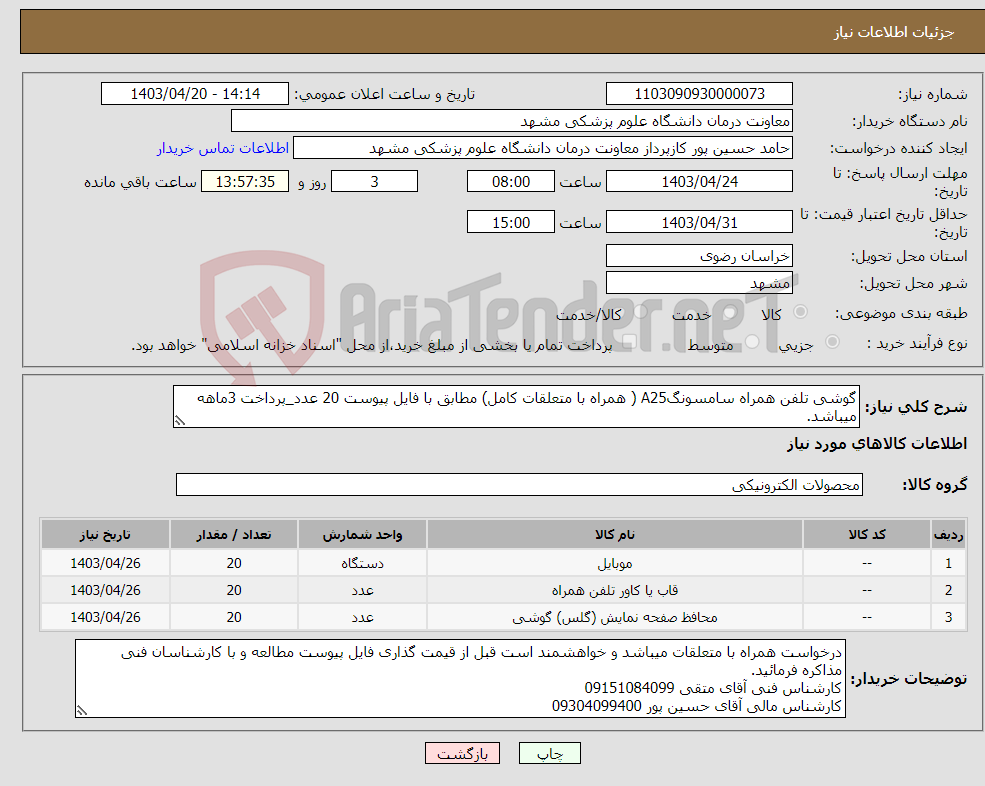Click the واحد شمارش column header
985x786 pixels.
[362, 535]
